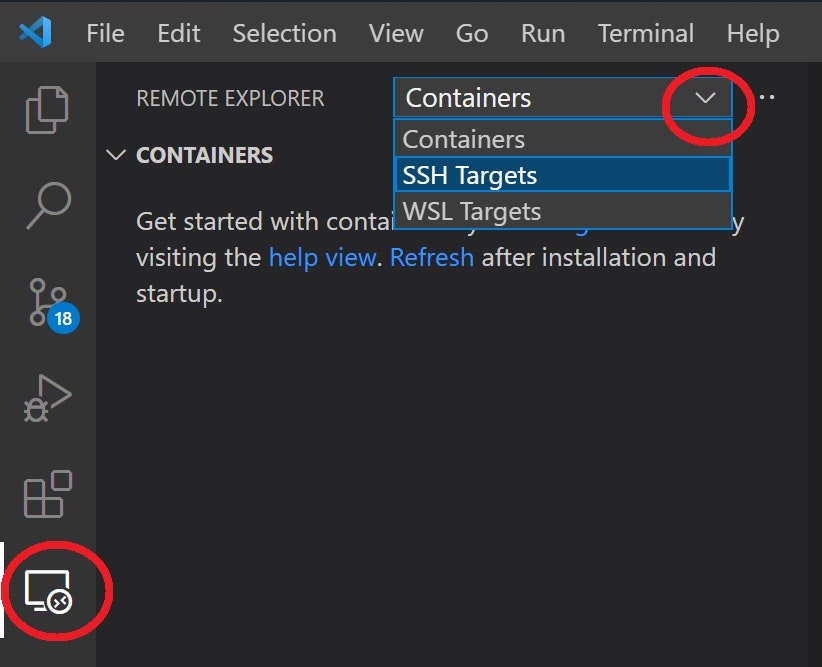The height and width of the screenshot is (667, 822).
Task: Open the Extensions view icon
Action: pos(48,494)
